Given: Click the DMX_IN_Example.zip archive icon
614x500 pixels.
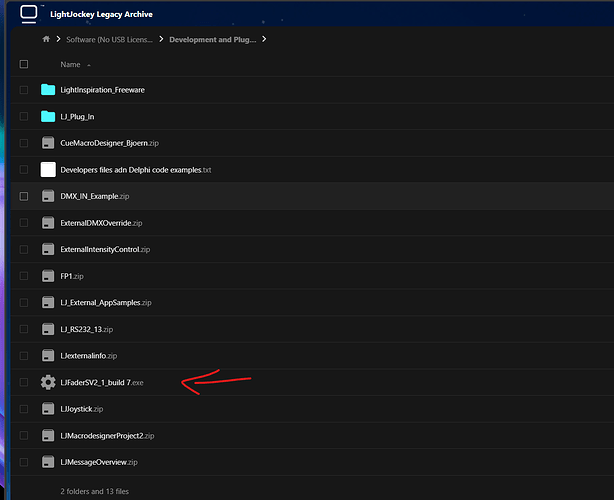Looking at the screenshot, I should click(48, 196).
